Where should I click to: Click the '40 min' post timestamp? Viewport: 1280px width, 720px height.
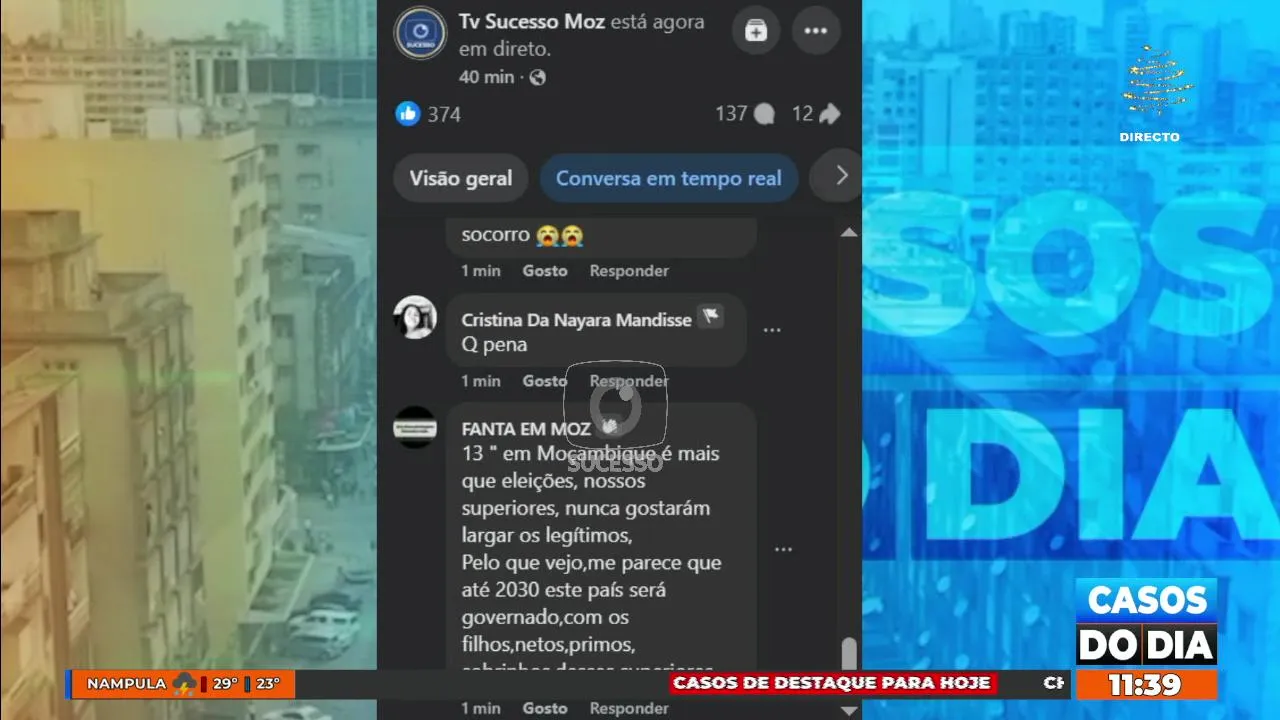pyautogui.click(x=486, y=77)
